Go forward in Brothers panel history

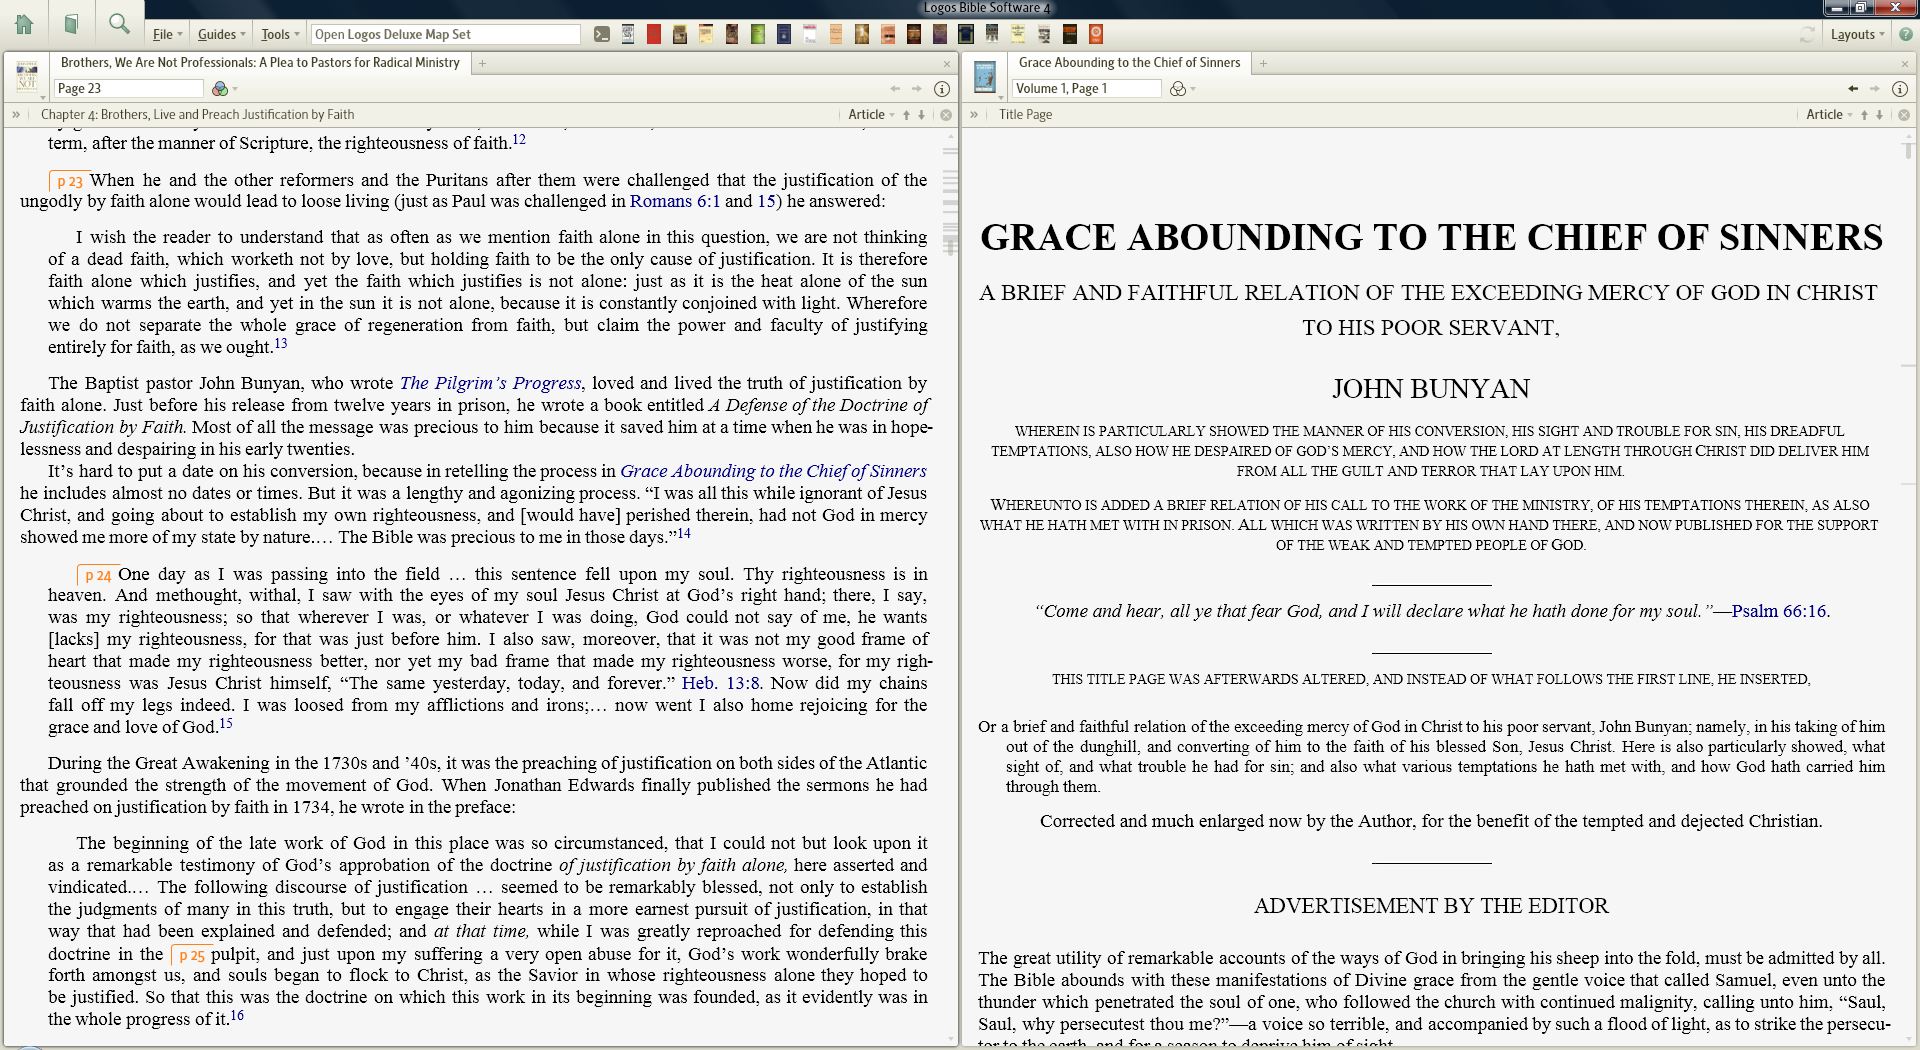[917, 88]
